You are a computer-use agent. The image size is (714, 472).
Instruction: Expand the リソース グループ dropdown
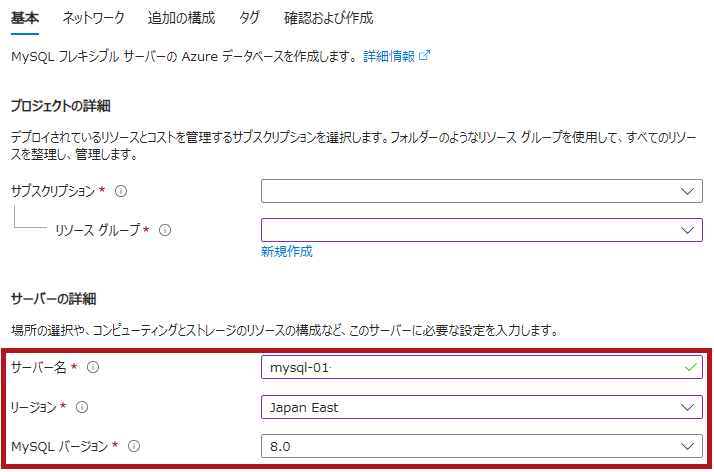click(x=480, y=230)
